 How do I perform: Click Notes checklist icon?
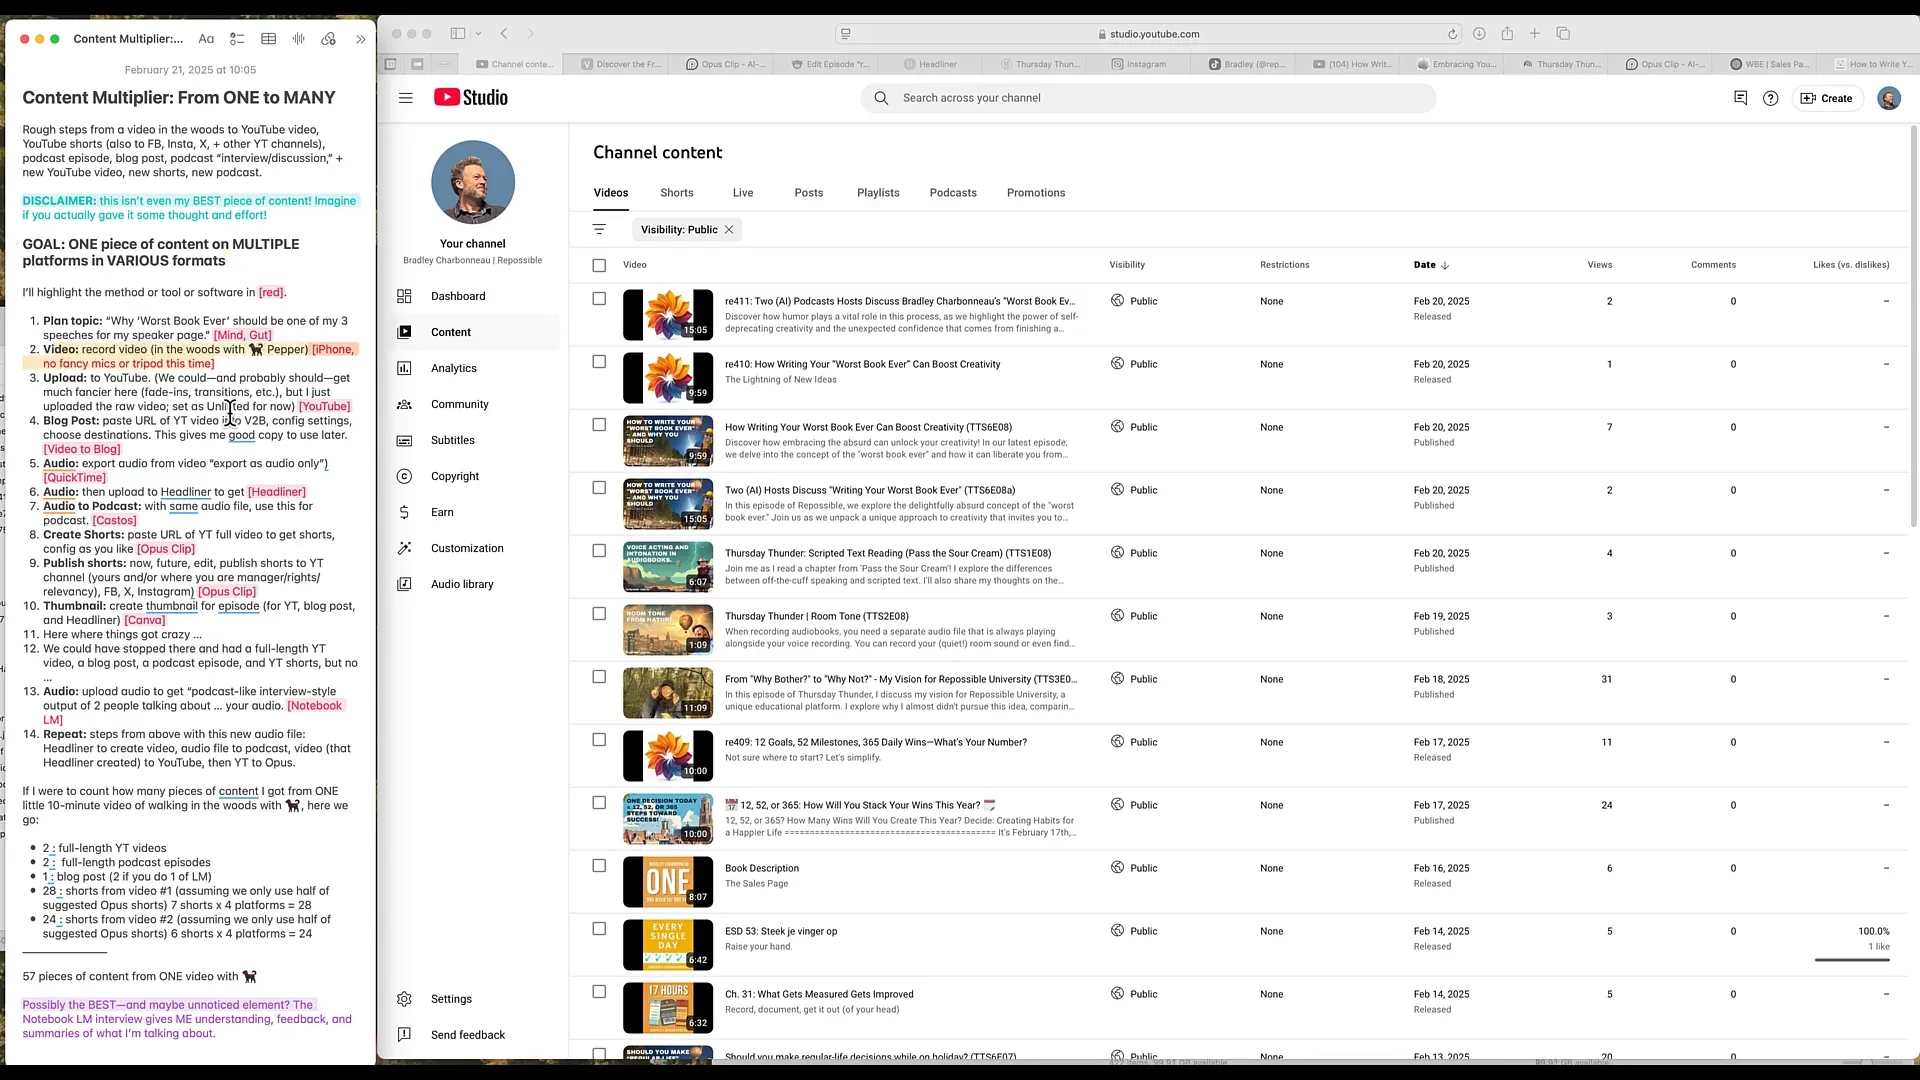pos(237,39)
